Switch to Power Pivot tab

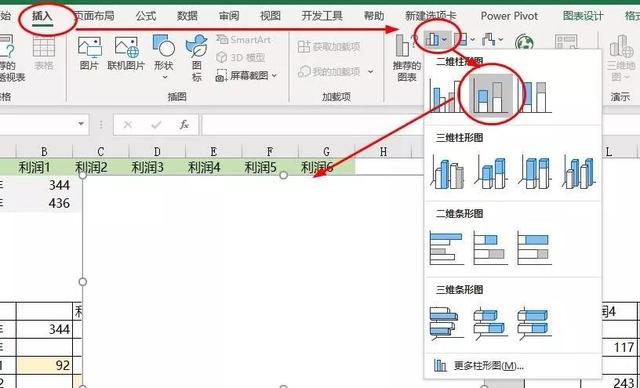pos(509,16)
